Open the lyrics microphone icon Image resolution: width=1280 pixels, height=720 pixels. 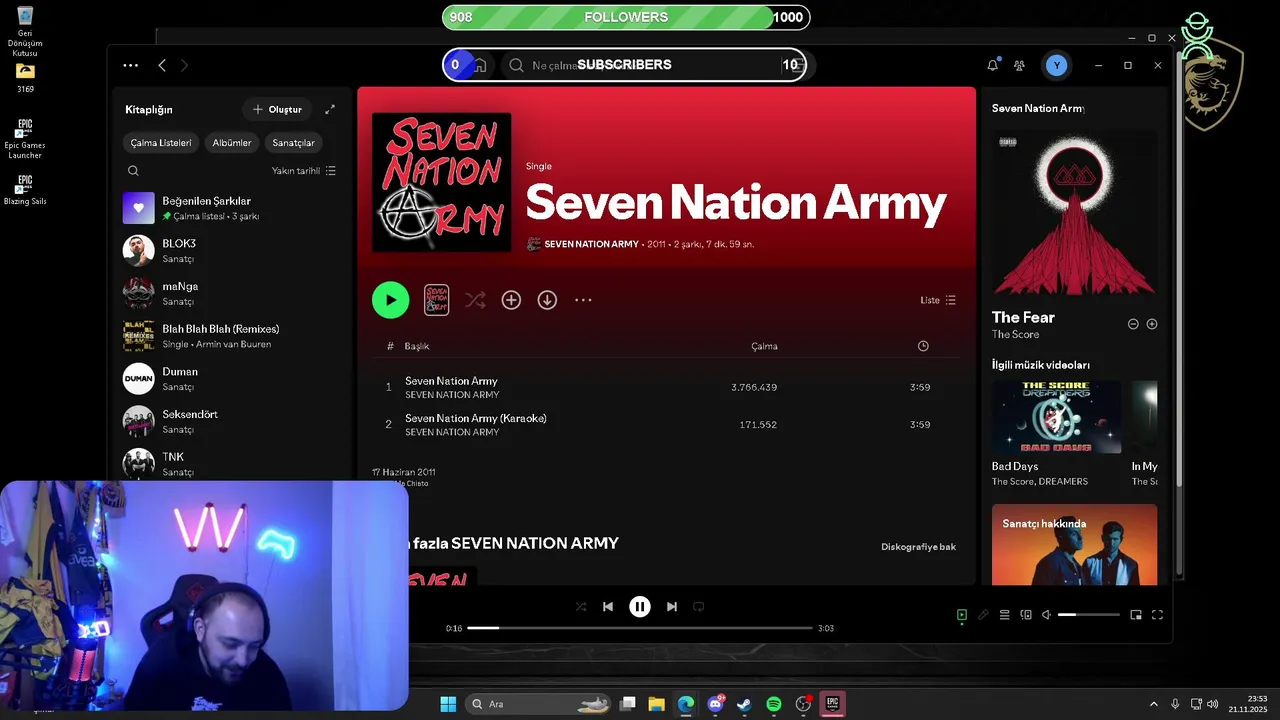(x=983, y=615)
